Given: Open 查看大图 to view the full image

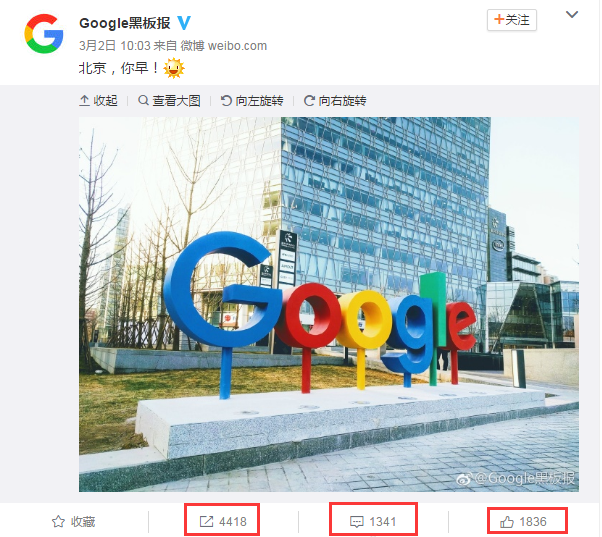Looking at the screenshot, I should pos(169,101).
